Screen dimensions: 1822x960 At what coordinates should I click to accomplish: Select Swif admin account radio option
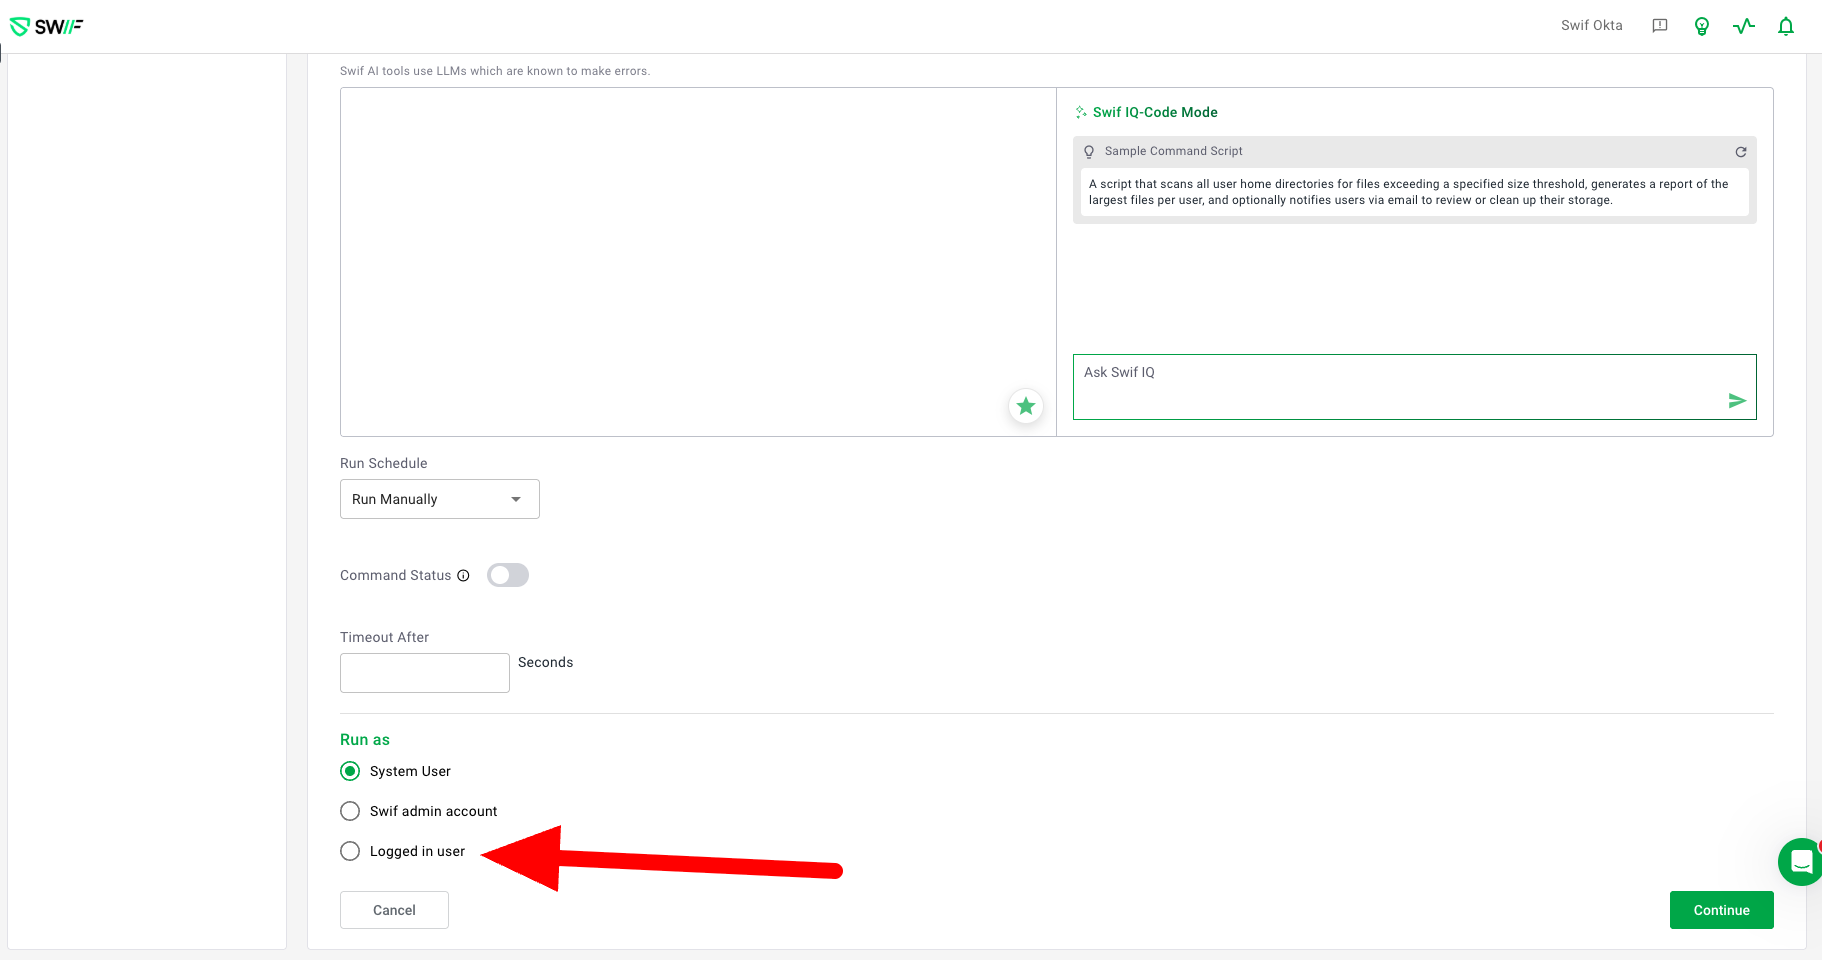350,811
